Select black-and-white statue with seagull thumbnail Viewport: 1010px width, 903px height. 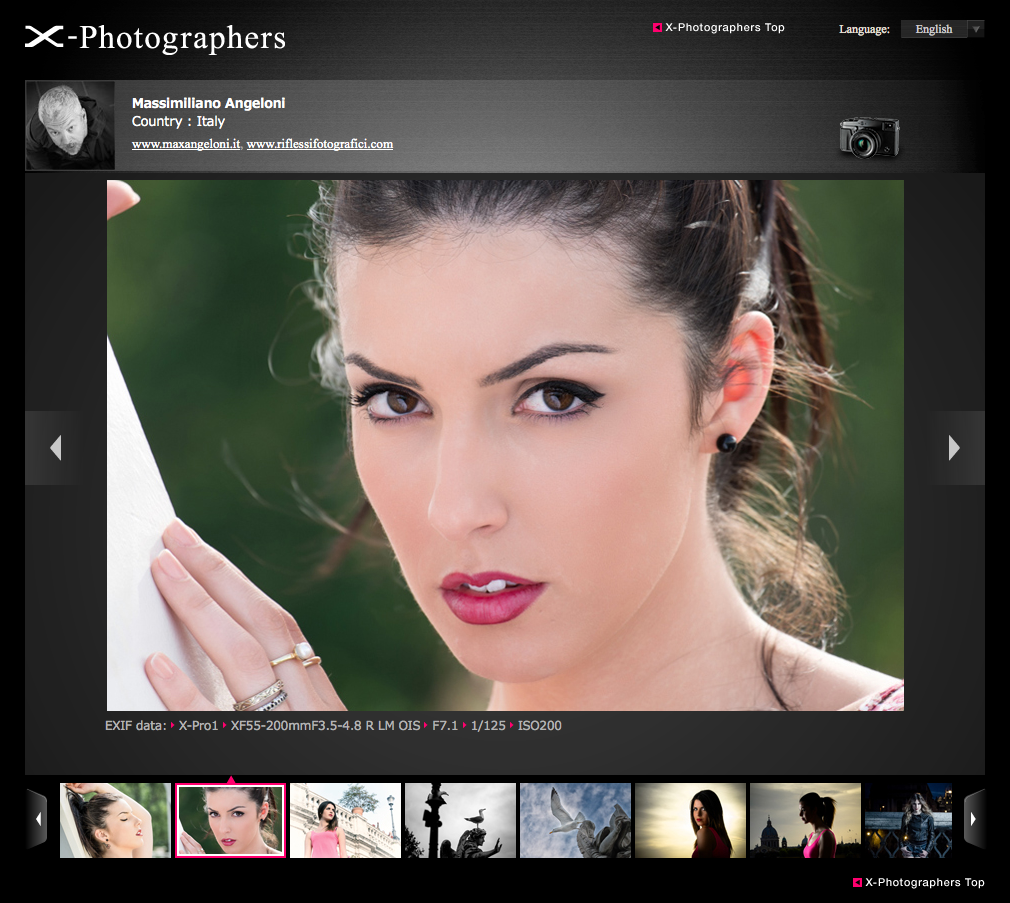tap(460, 820)
